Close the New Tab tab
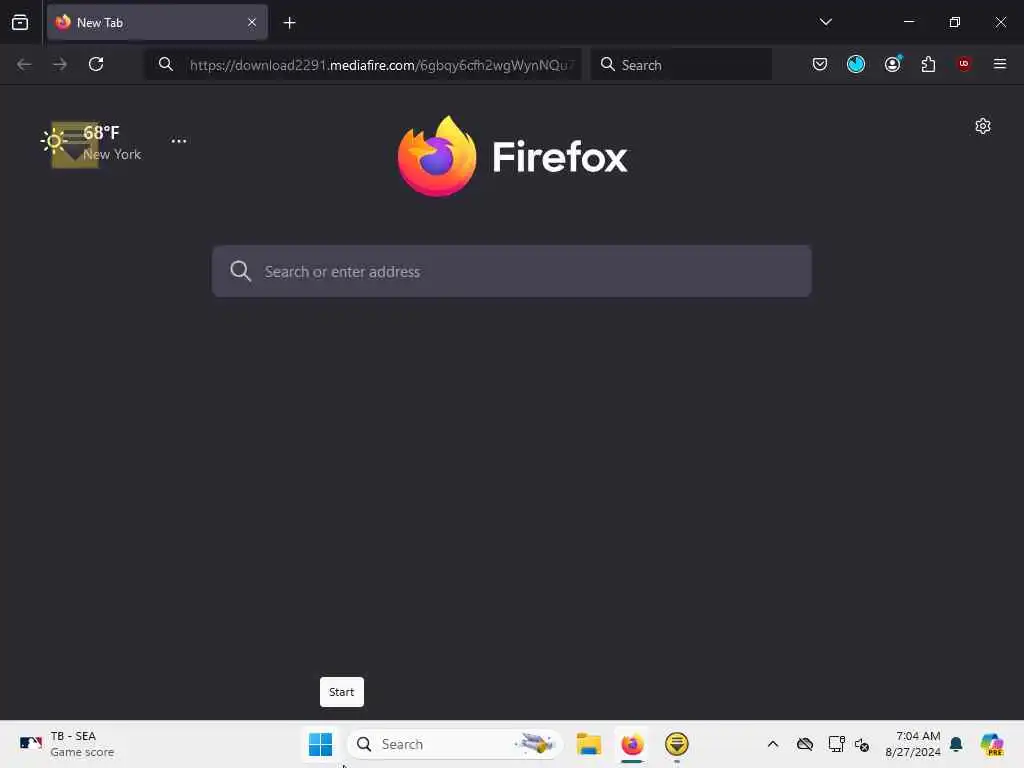Screen dimensions: 1024x768 point(252,22)
